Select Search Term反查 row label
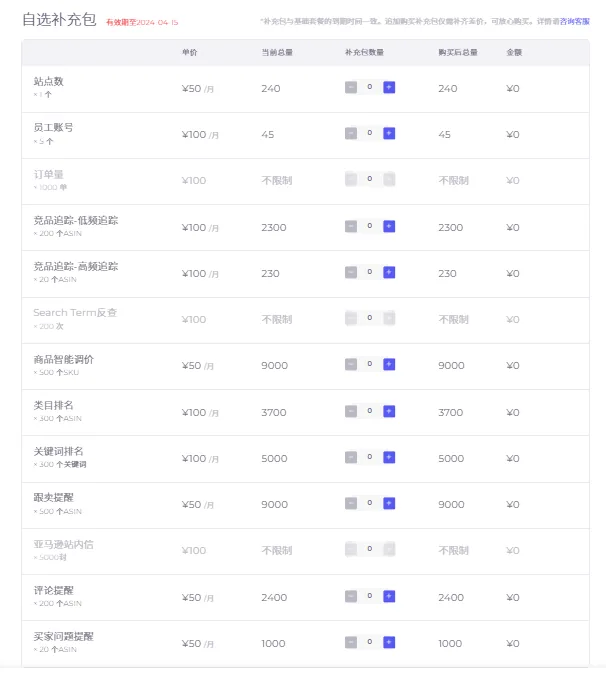 (x=75, y=312)
